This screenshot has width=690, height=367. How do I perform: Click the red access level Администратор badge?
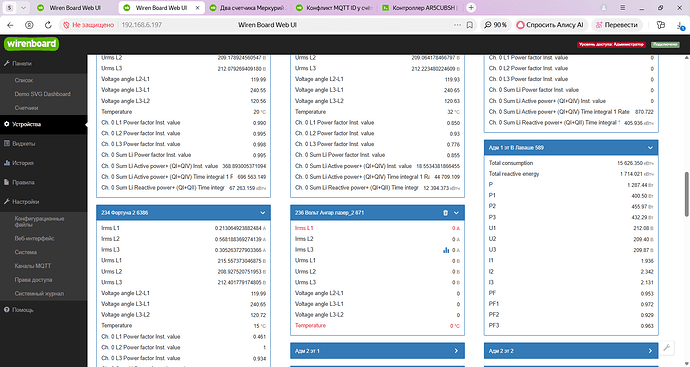[x=611, y=44]
